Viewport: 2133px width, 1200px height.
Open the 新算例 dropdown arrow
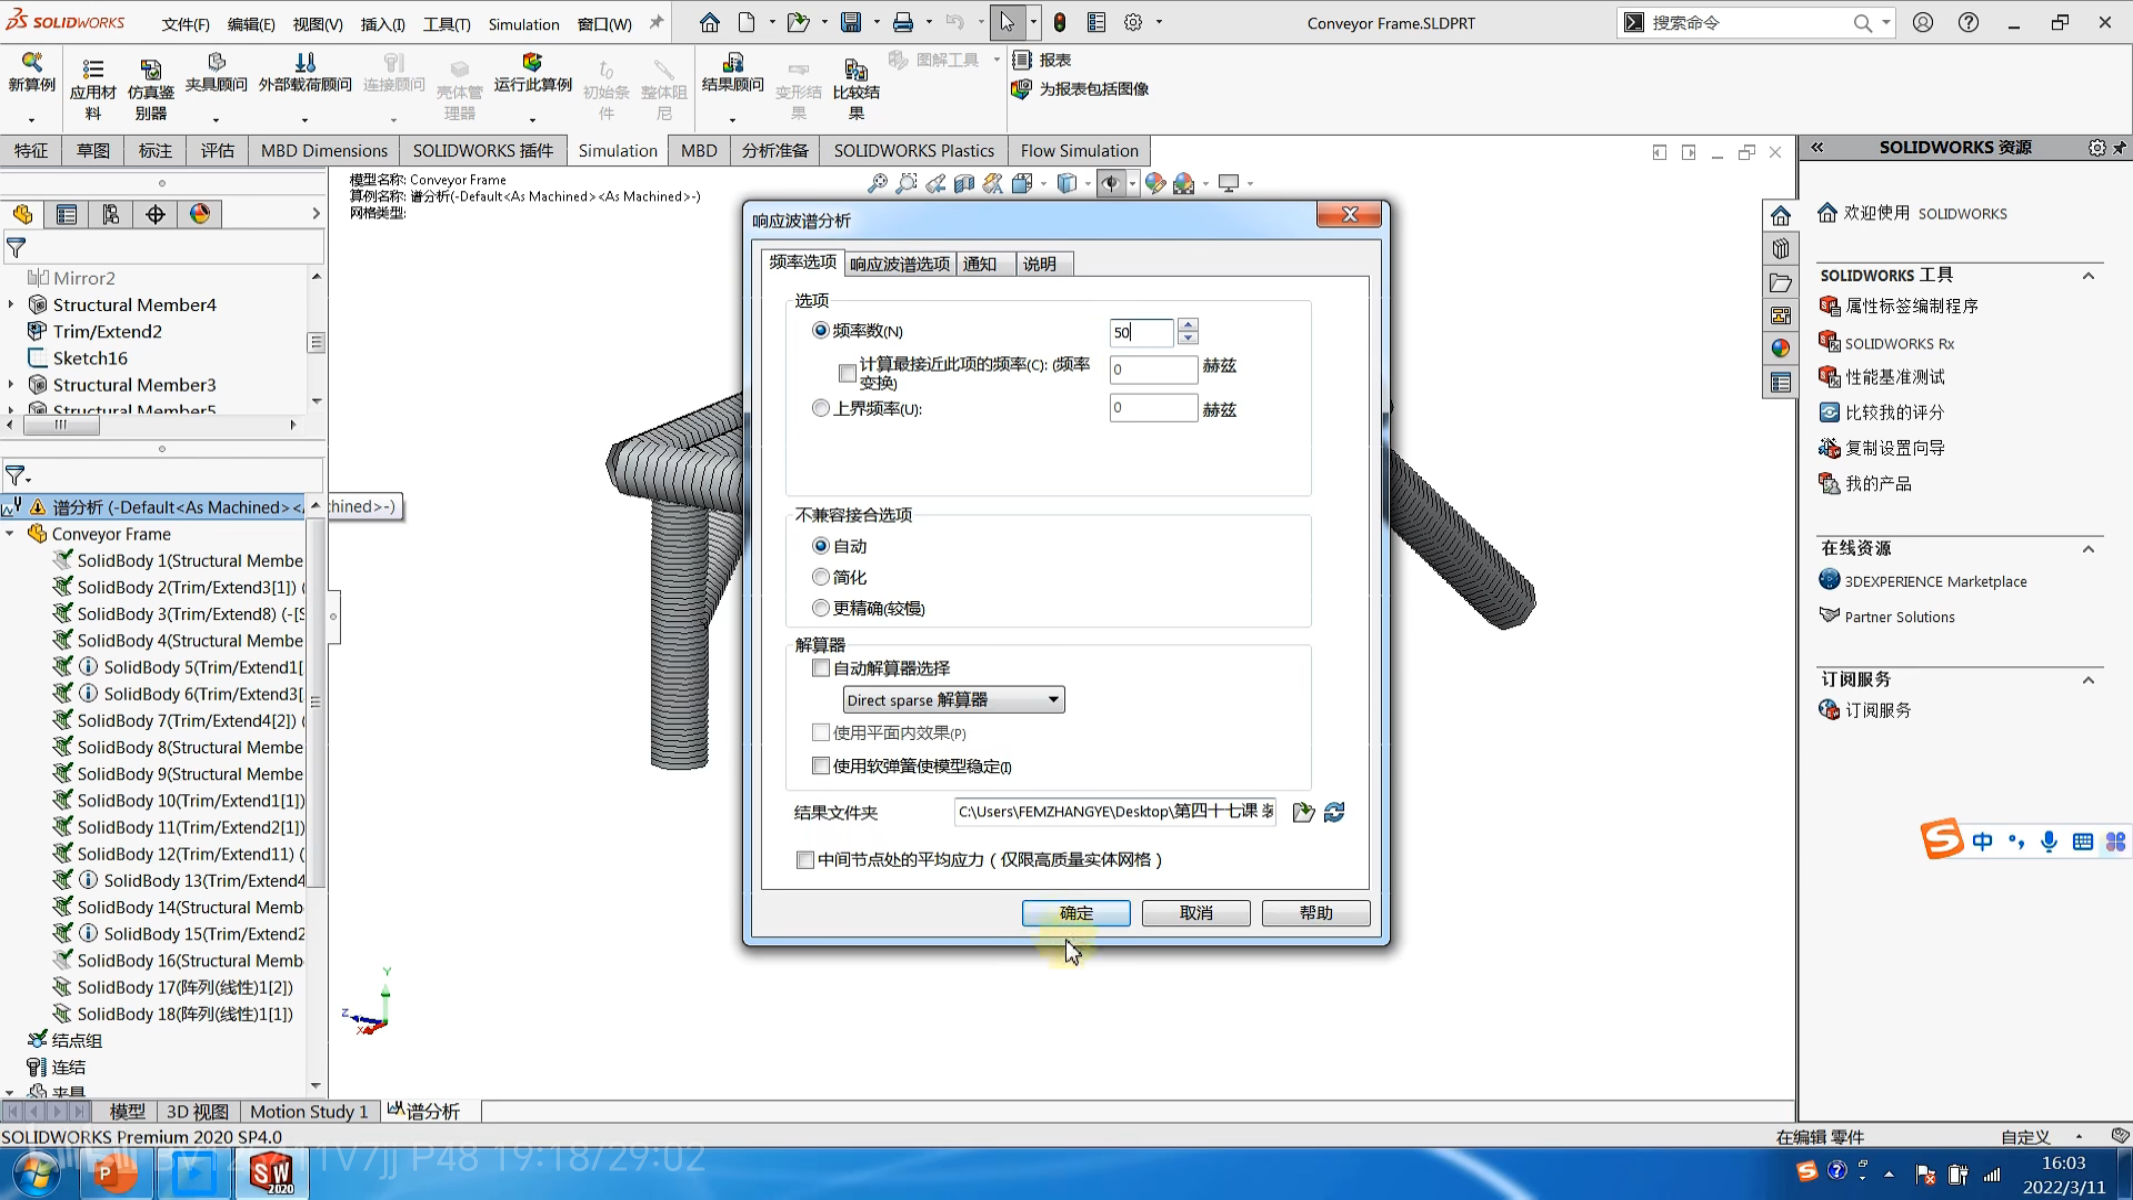point(31,121)
